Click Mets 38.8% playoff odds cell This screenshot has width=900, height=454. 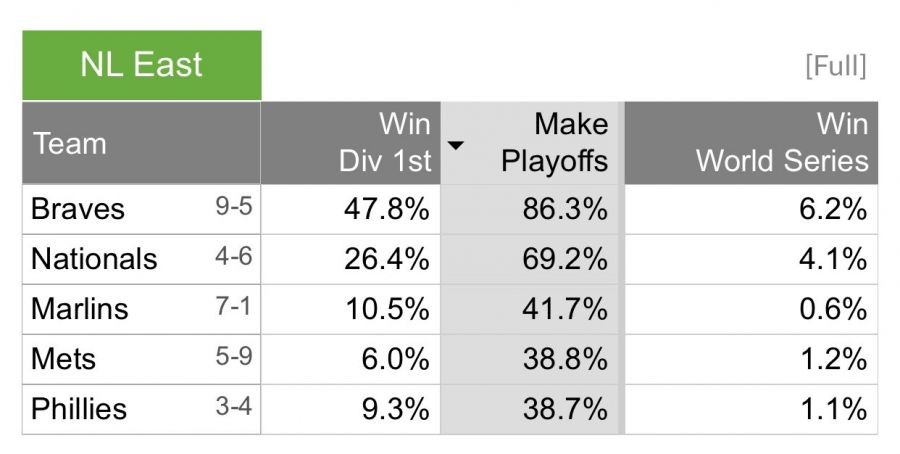coord(564,359)
